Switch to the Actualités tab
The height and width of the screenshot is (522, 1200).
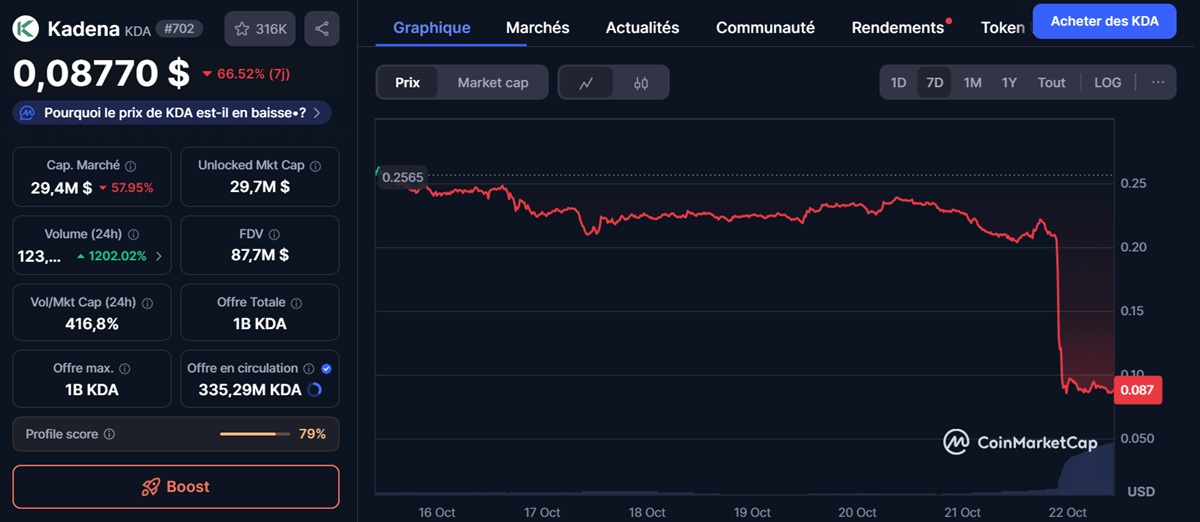tap(642, 28)
